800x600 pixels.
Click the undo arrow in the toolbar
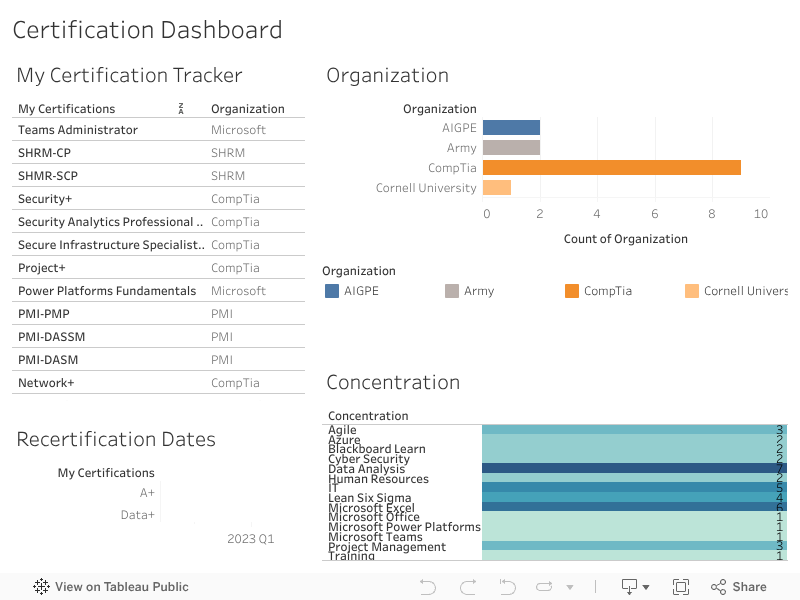(x=428, y=587)
